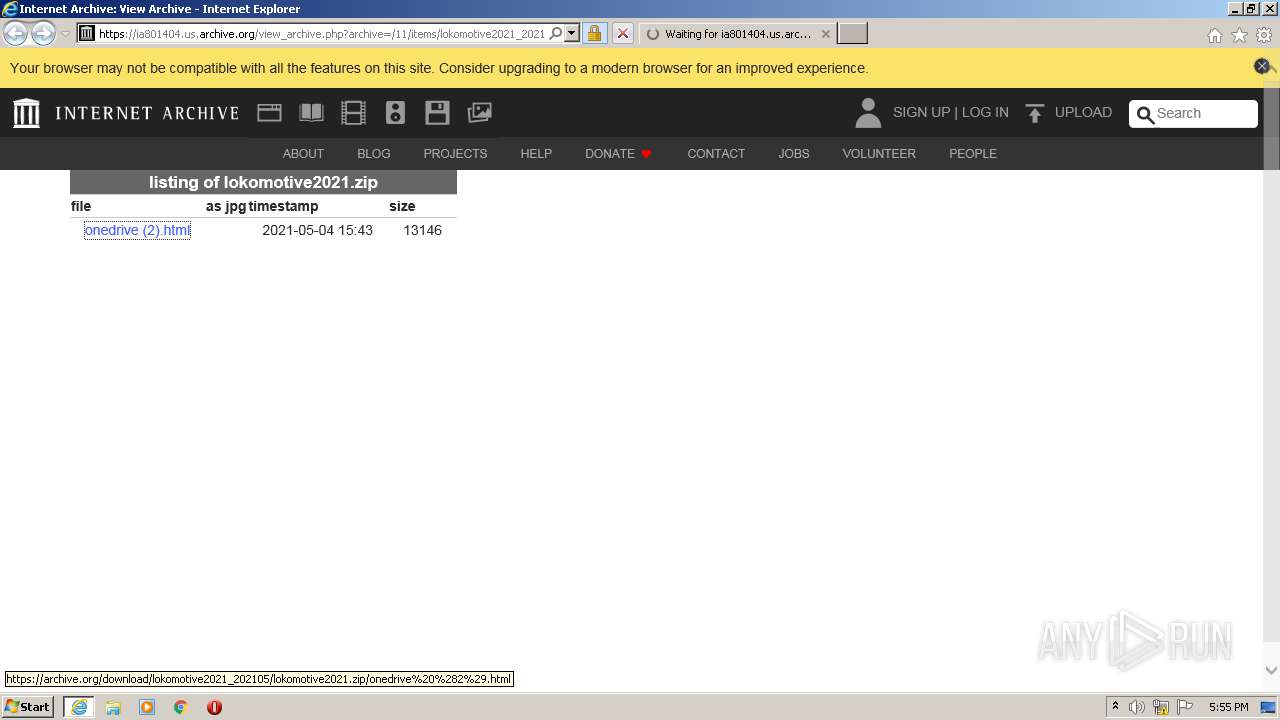Open the Software floppy disk icon
1280x720 pixels.
tap(437, 113)
